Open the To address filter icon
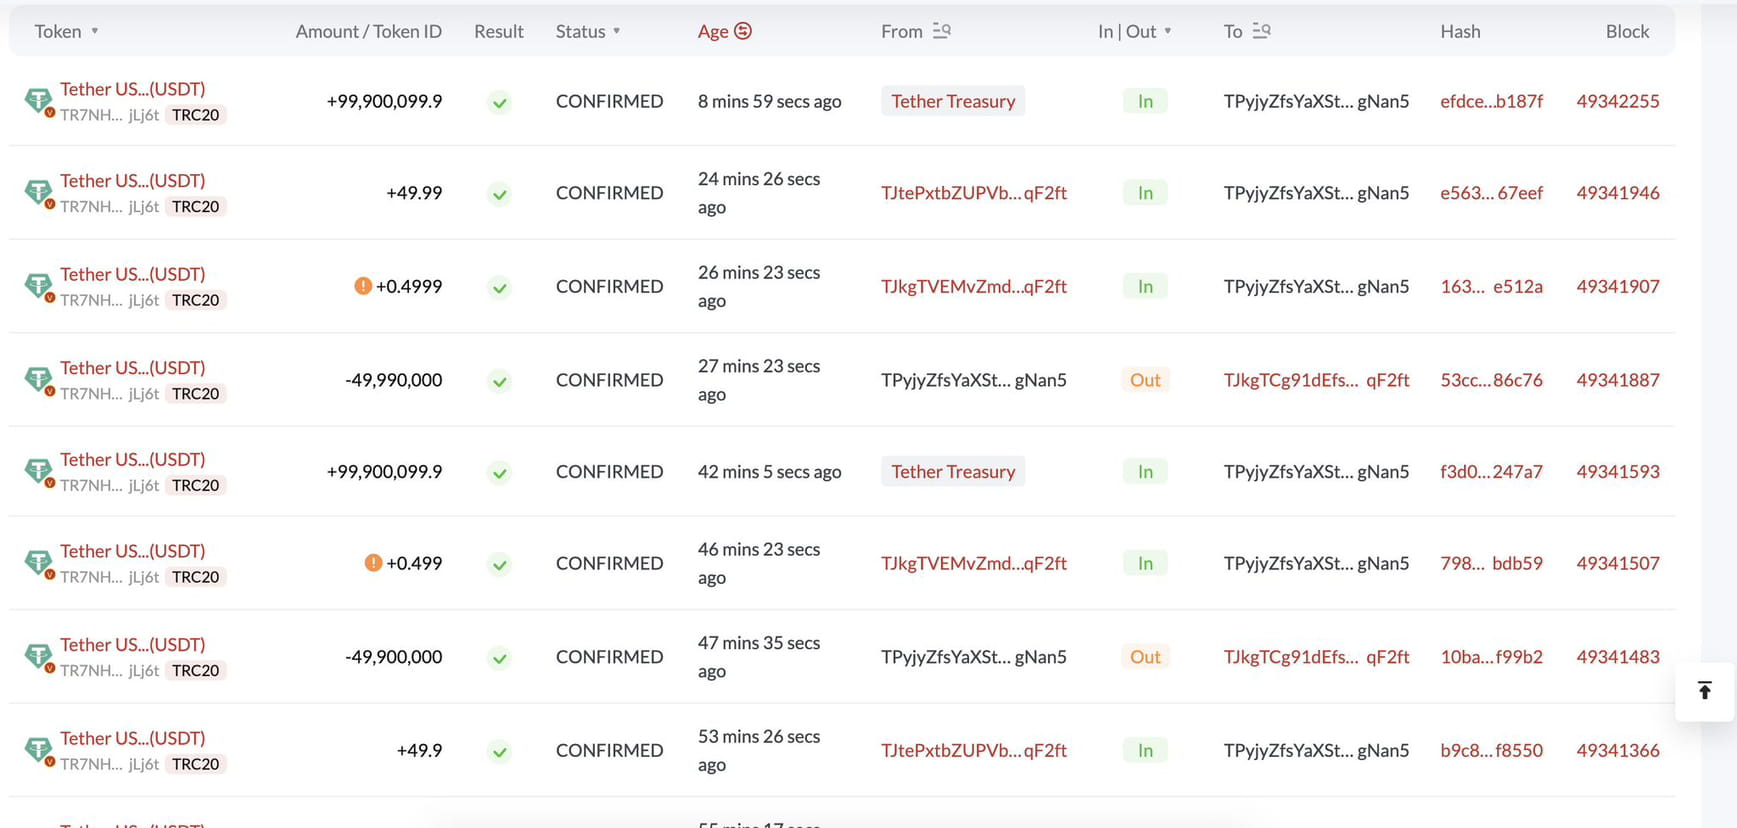The image size is (1737, 828). [x=1261, y=31]
